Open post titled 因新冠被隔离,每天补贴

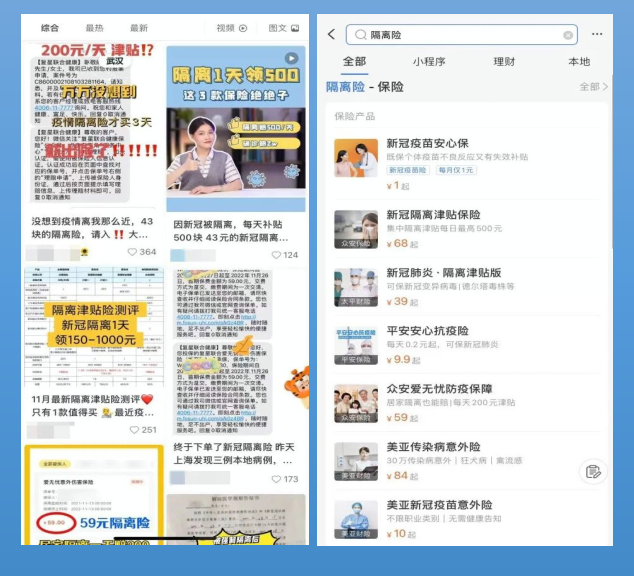[x=231, y=231]
